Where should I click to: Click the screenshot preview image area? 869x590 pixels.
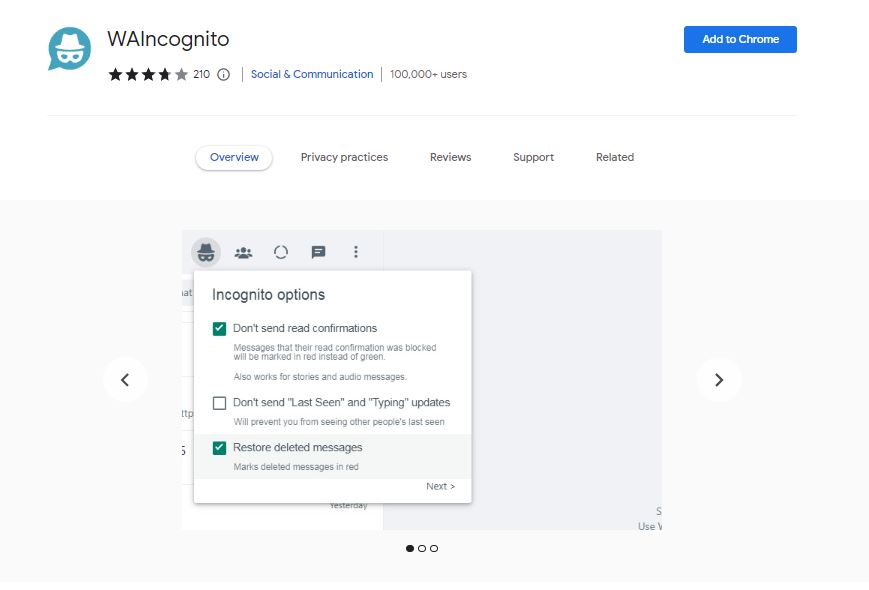tap(422, 380)
